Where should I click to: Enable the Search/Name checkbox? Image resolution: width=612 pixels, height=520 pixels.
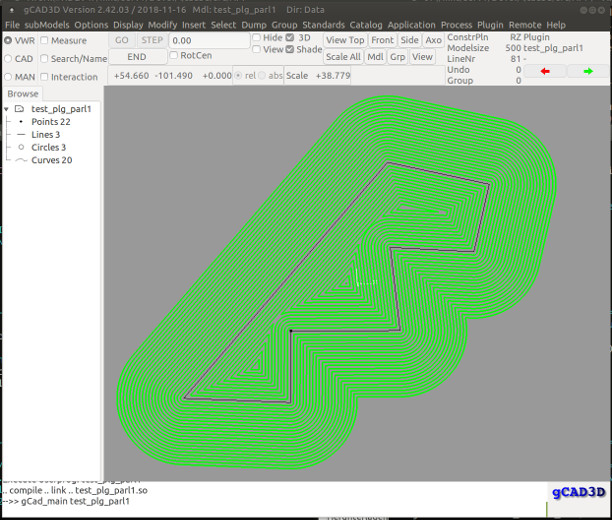(44, 59)
